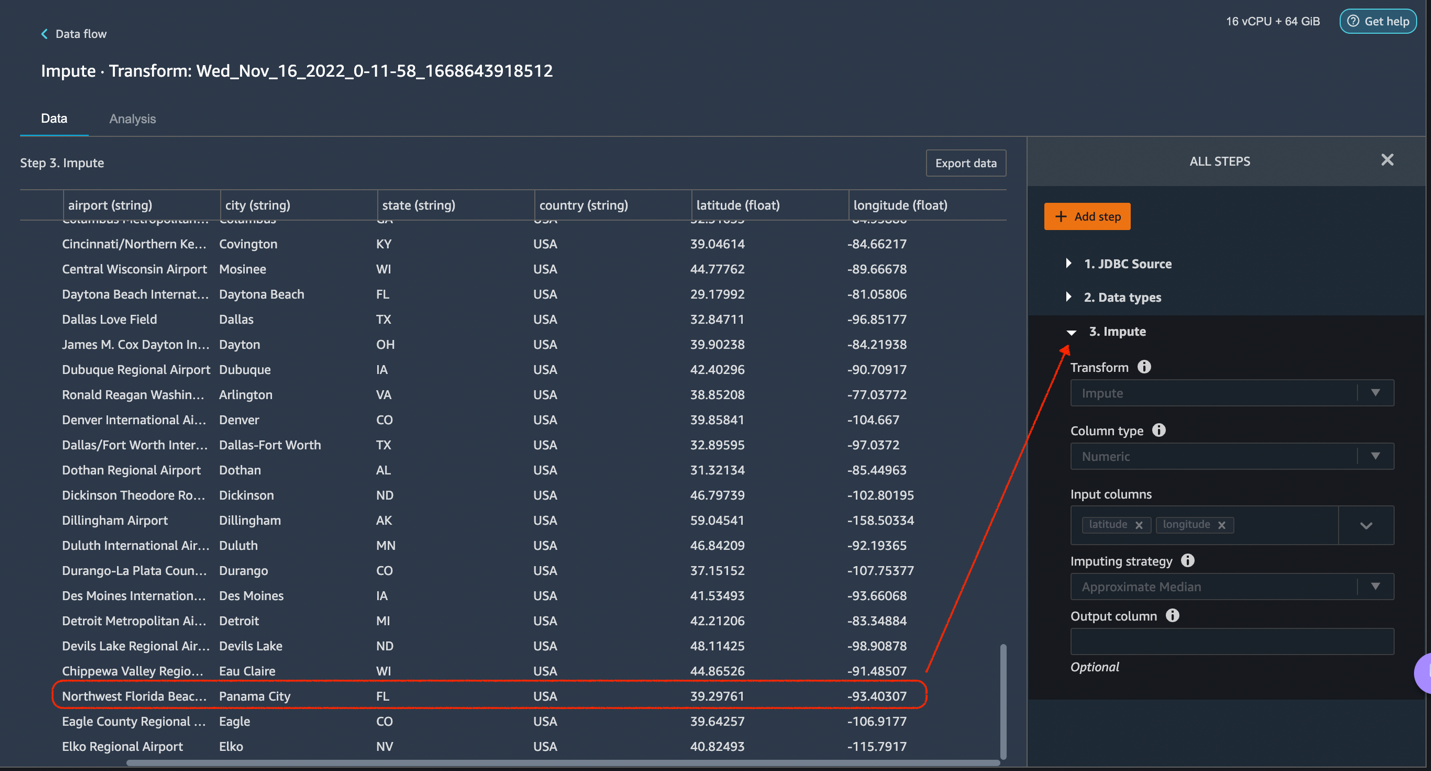Click the MN state cell in Duluth row

tap(386, 545)
